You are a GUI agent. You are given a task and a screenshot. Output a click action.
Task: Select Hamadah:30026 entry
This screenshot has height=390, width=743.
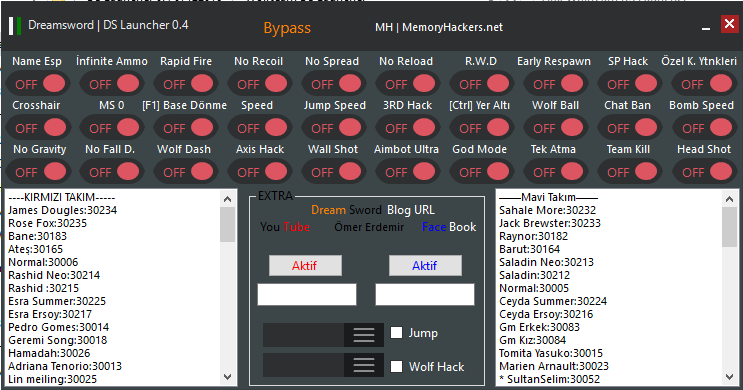49,354
